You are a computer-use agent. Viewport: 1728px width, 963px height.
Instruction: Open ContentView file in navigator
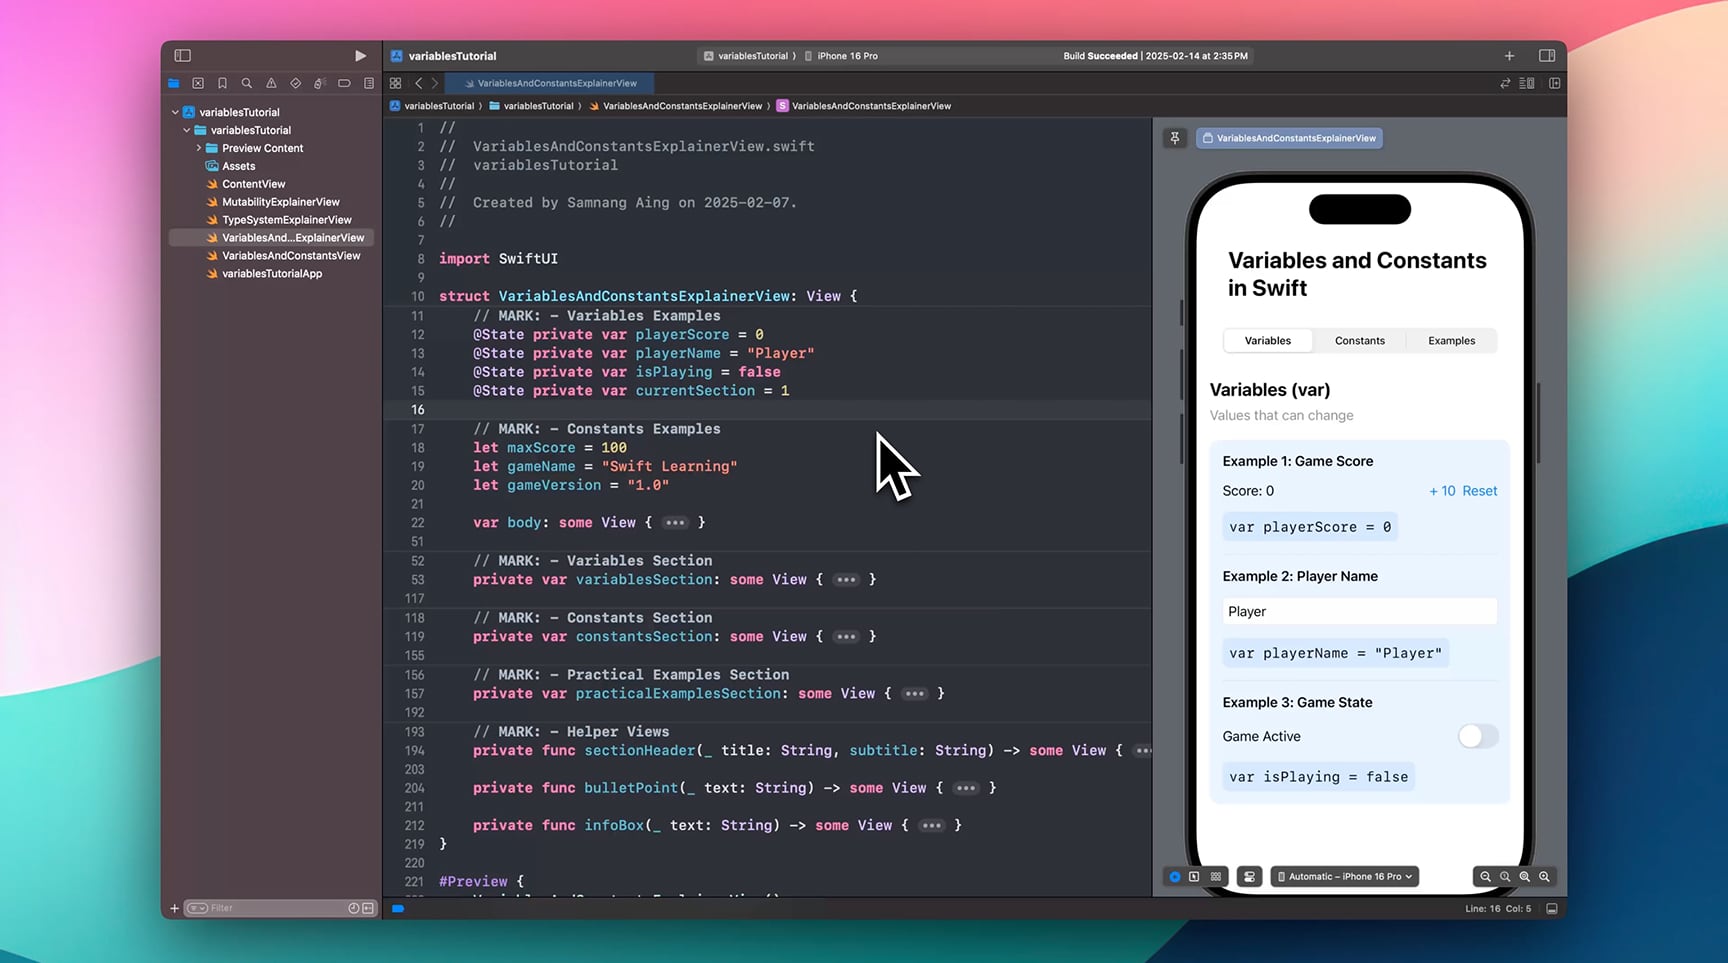(x=253, y=184)
